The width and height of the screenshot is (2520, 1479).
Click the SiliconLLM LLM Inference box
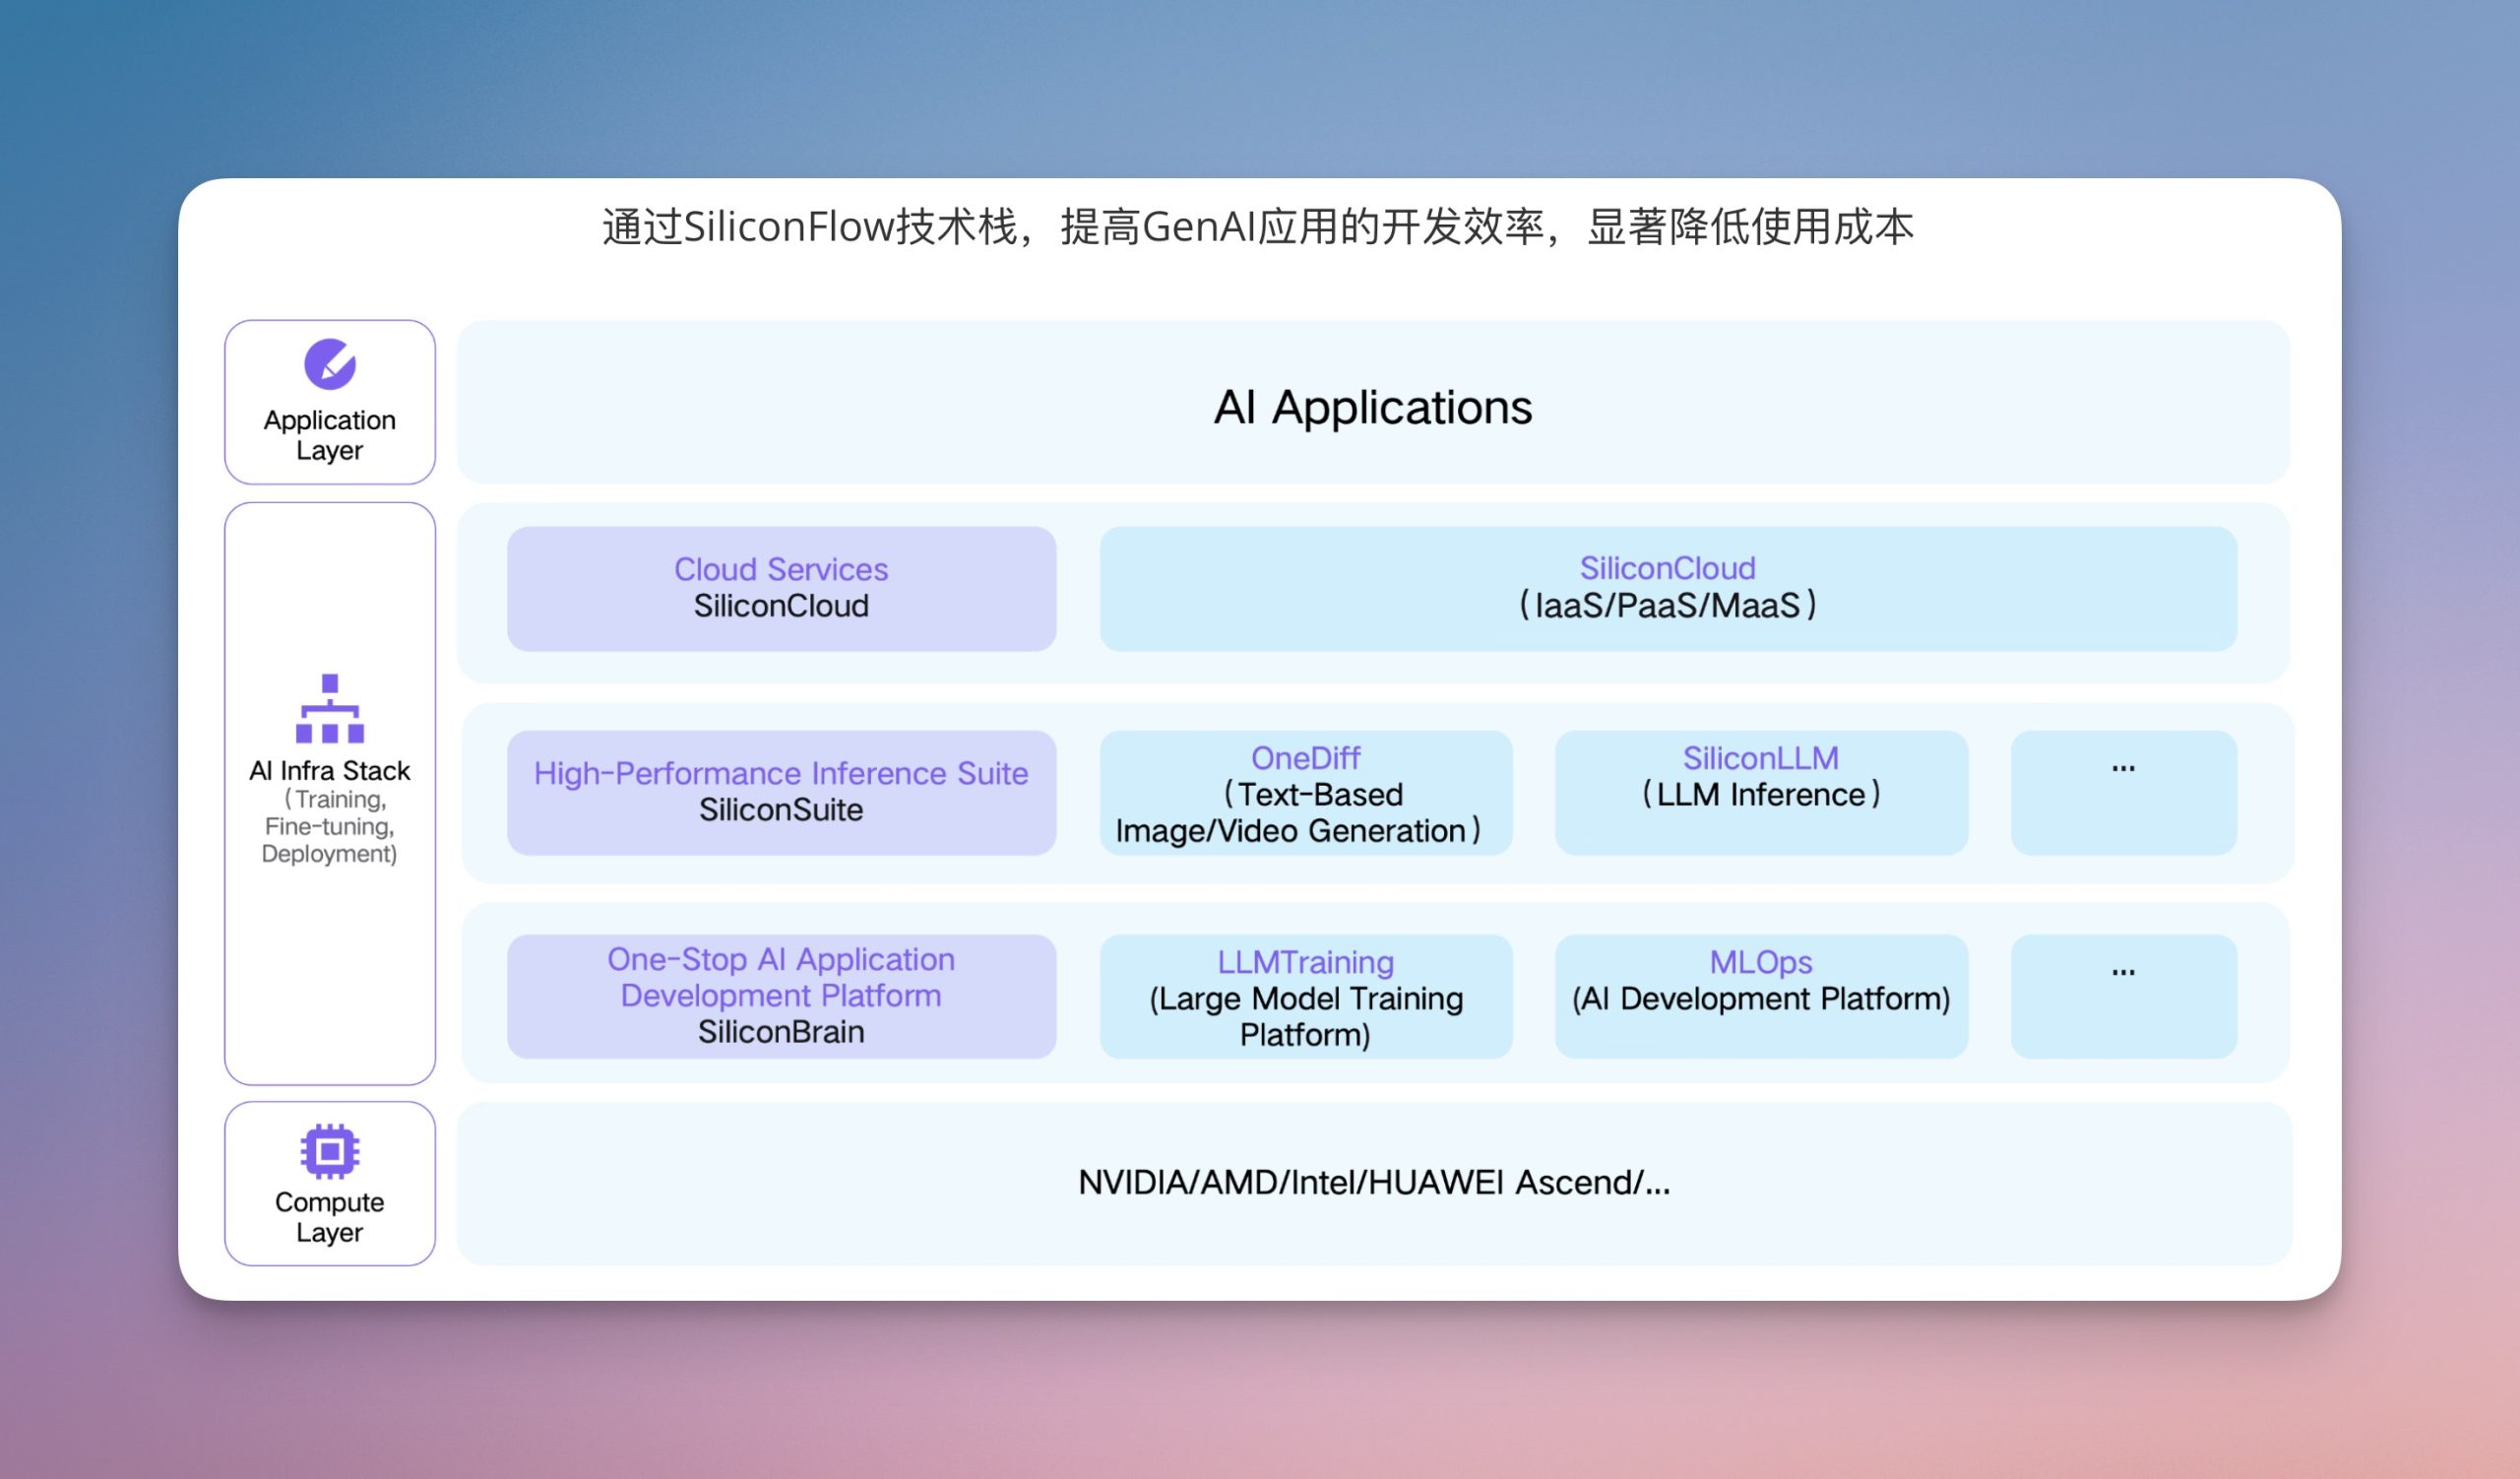[x=1761, y=793]
